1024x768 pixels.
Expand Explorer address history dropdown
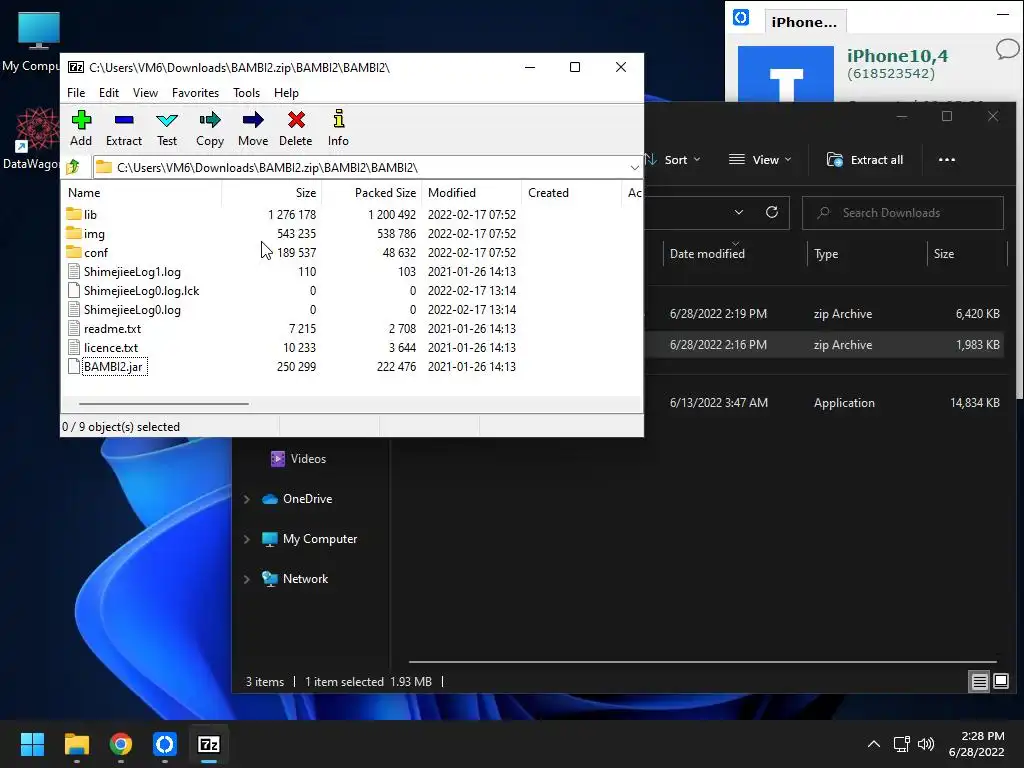coord(739,213)
